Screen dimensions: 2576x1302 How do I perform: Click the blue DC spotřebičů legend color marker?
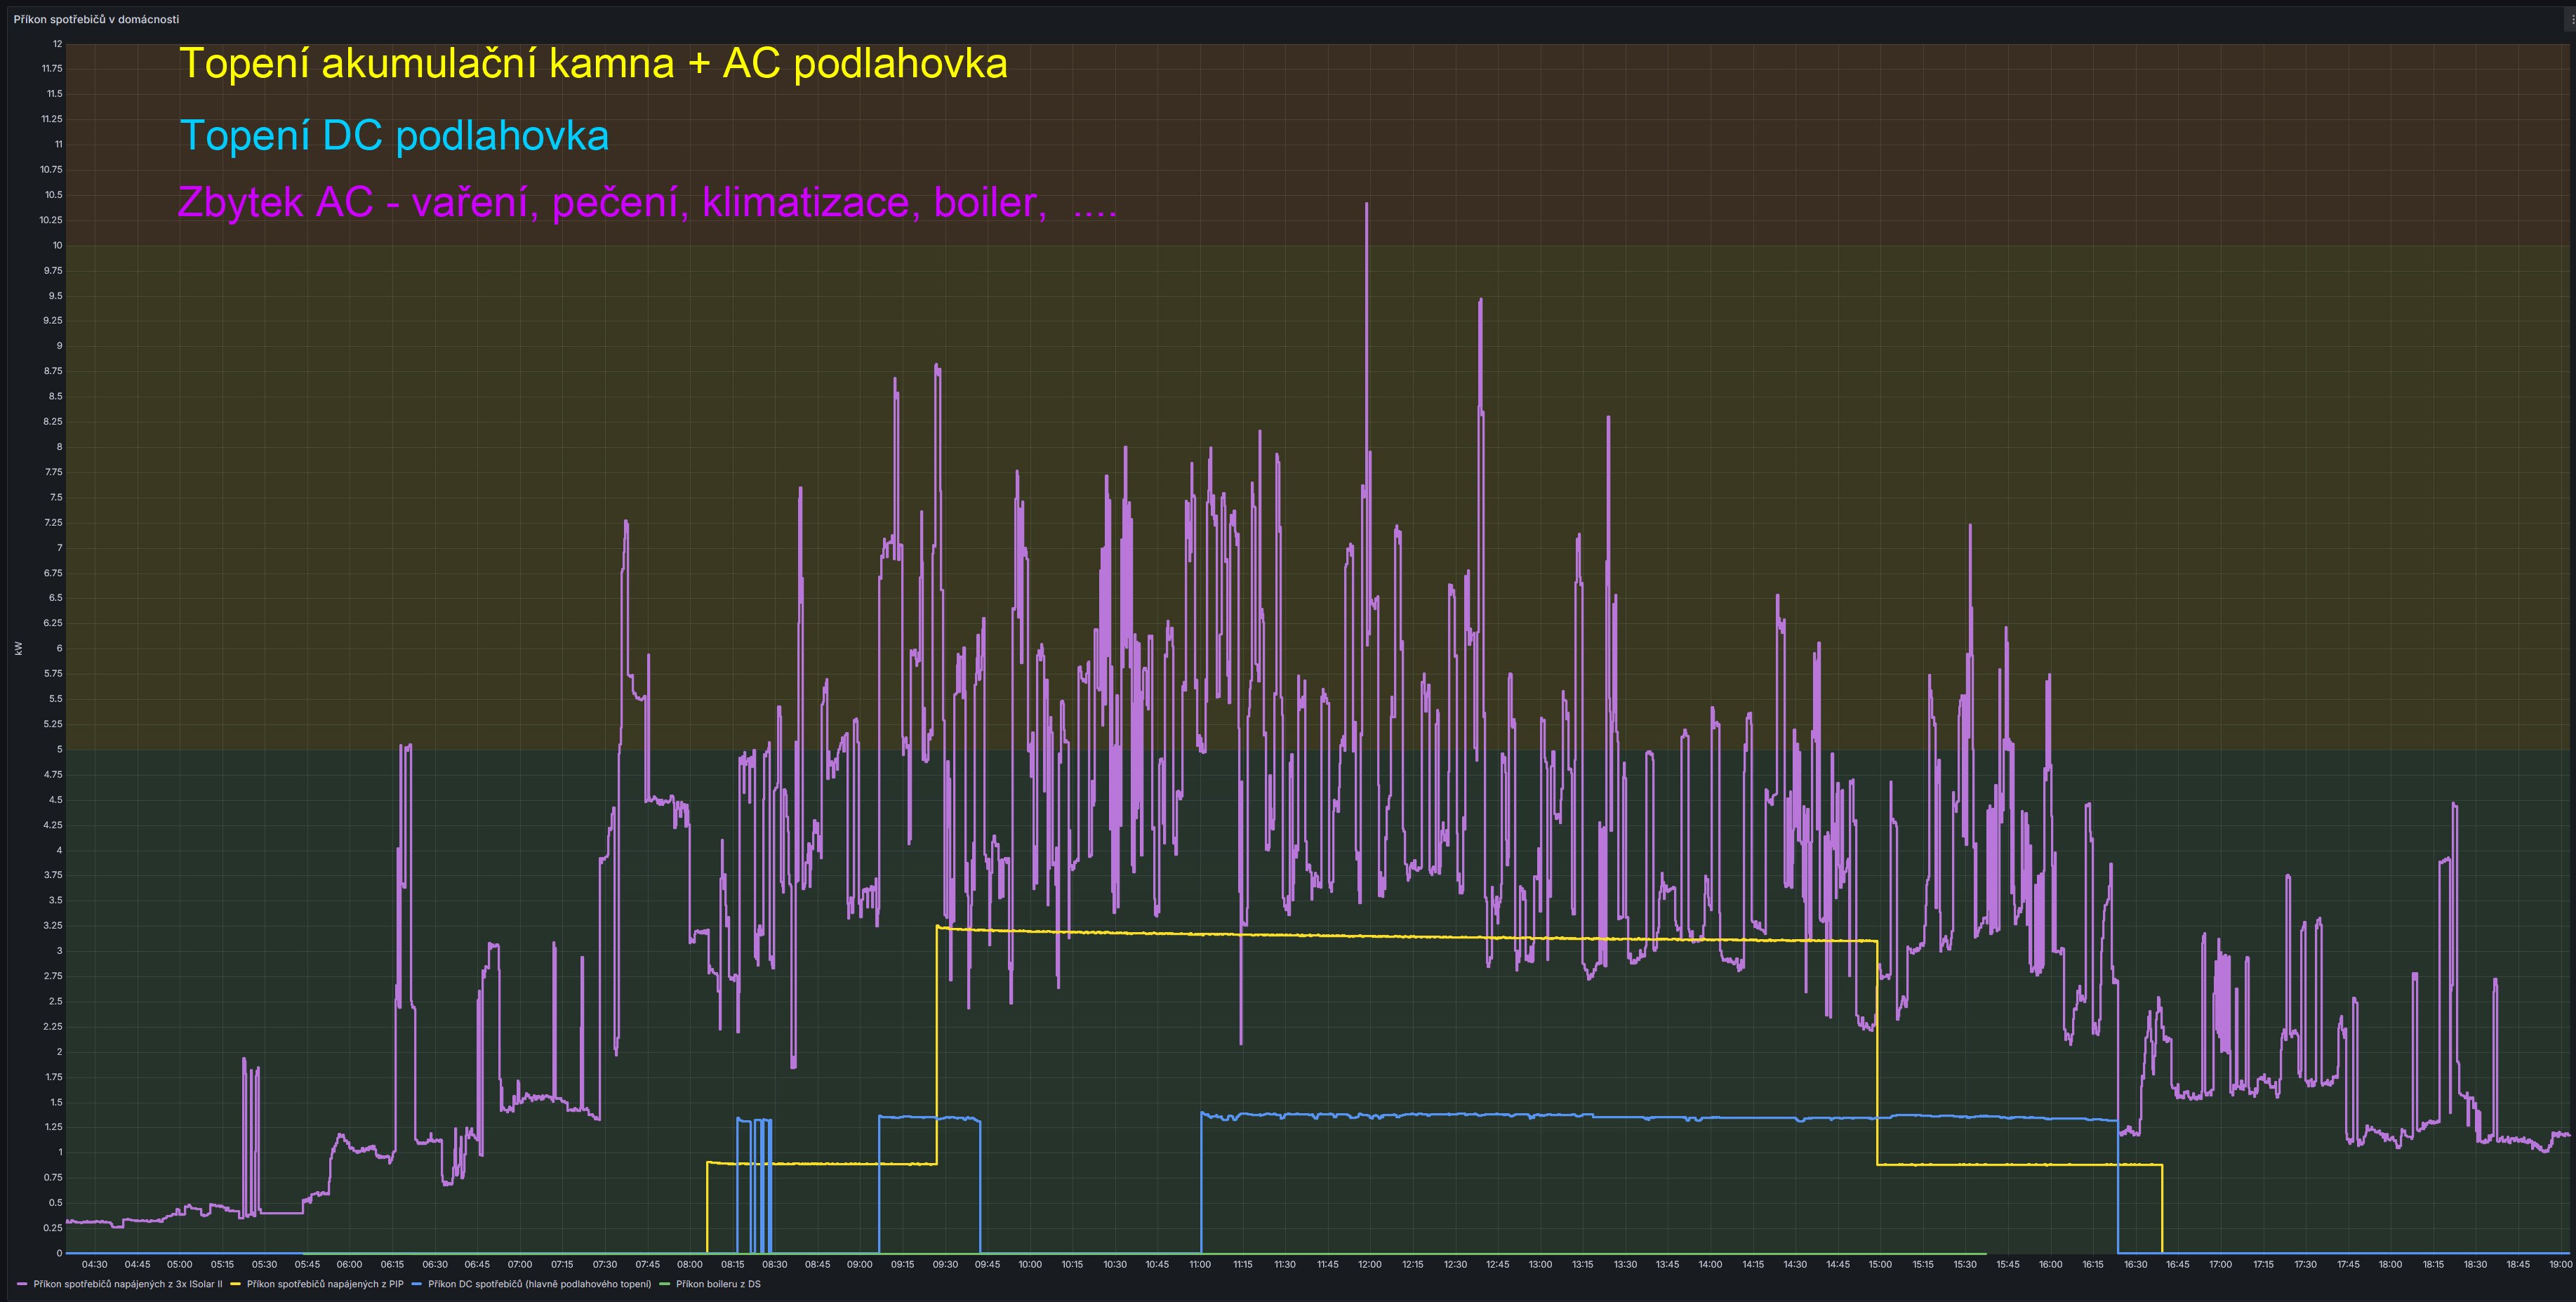[417, 1284]
